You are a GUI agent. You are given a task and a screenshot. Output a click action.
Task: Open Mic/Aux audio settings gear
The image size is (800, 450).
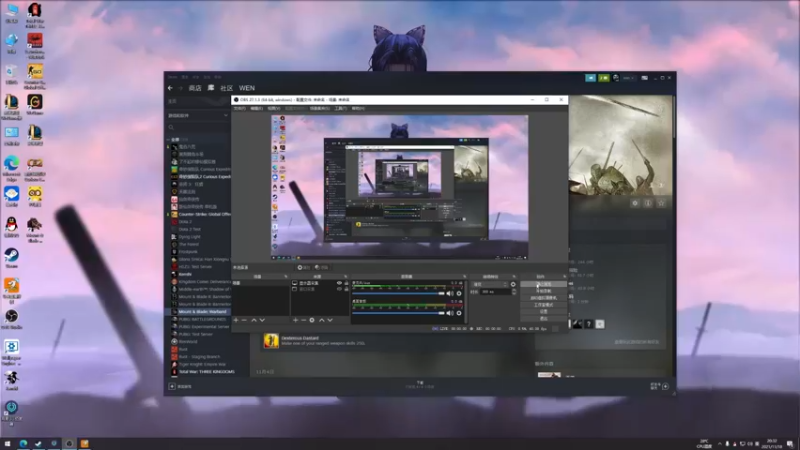coord(459,293)
